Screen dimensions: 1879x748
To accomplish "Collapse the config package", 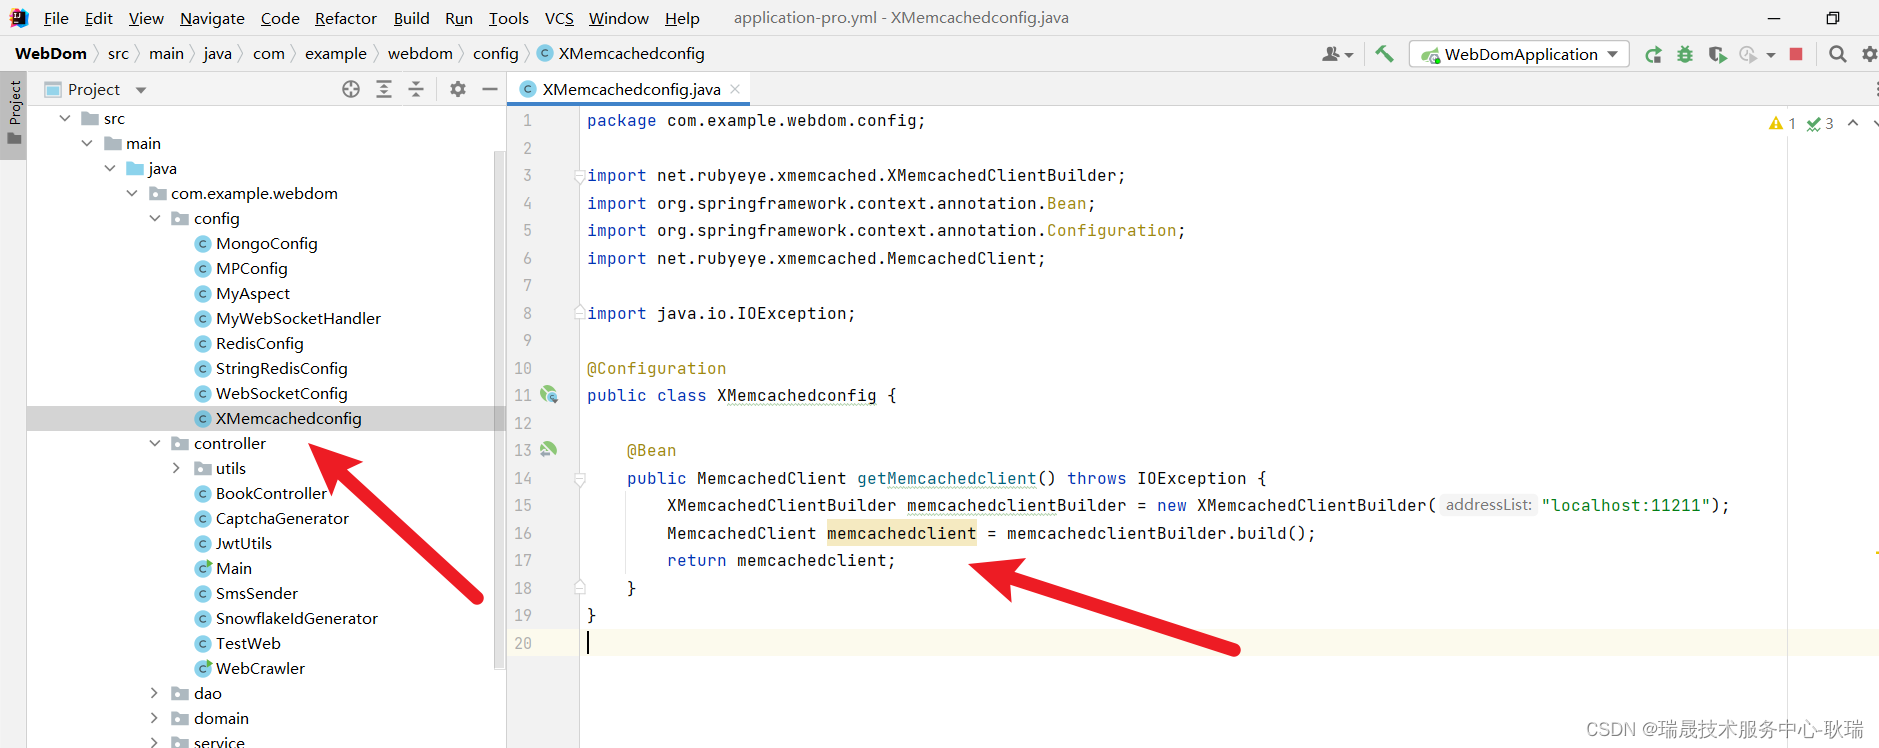I will pyautogui.click(x=155, y=218).
